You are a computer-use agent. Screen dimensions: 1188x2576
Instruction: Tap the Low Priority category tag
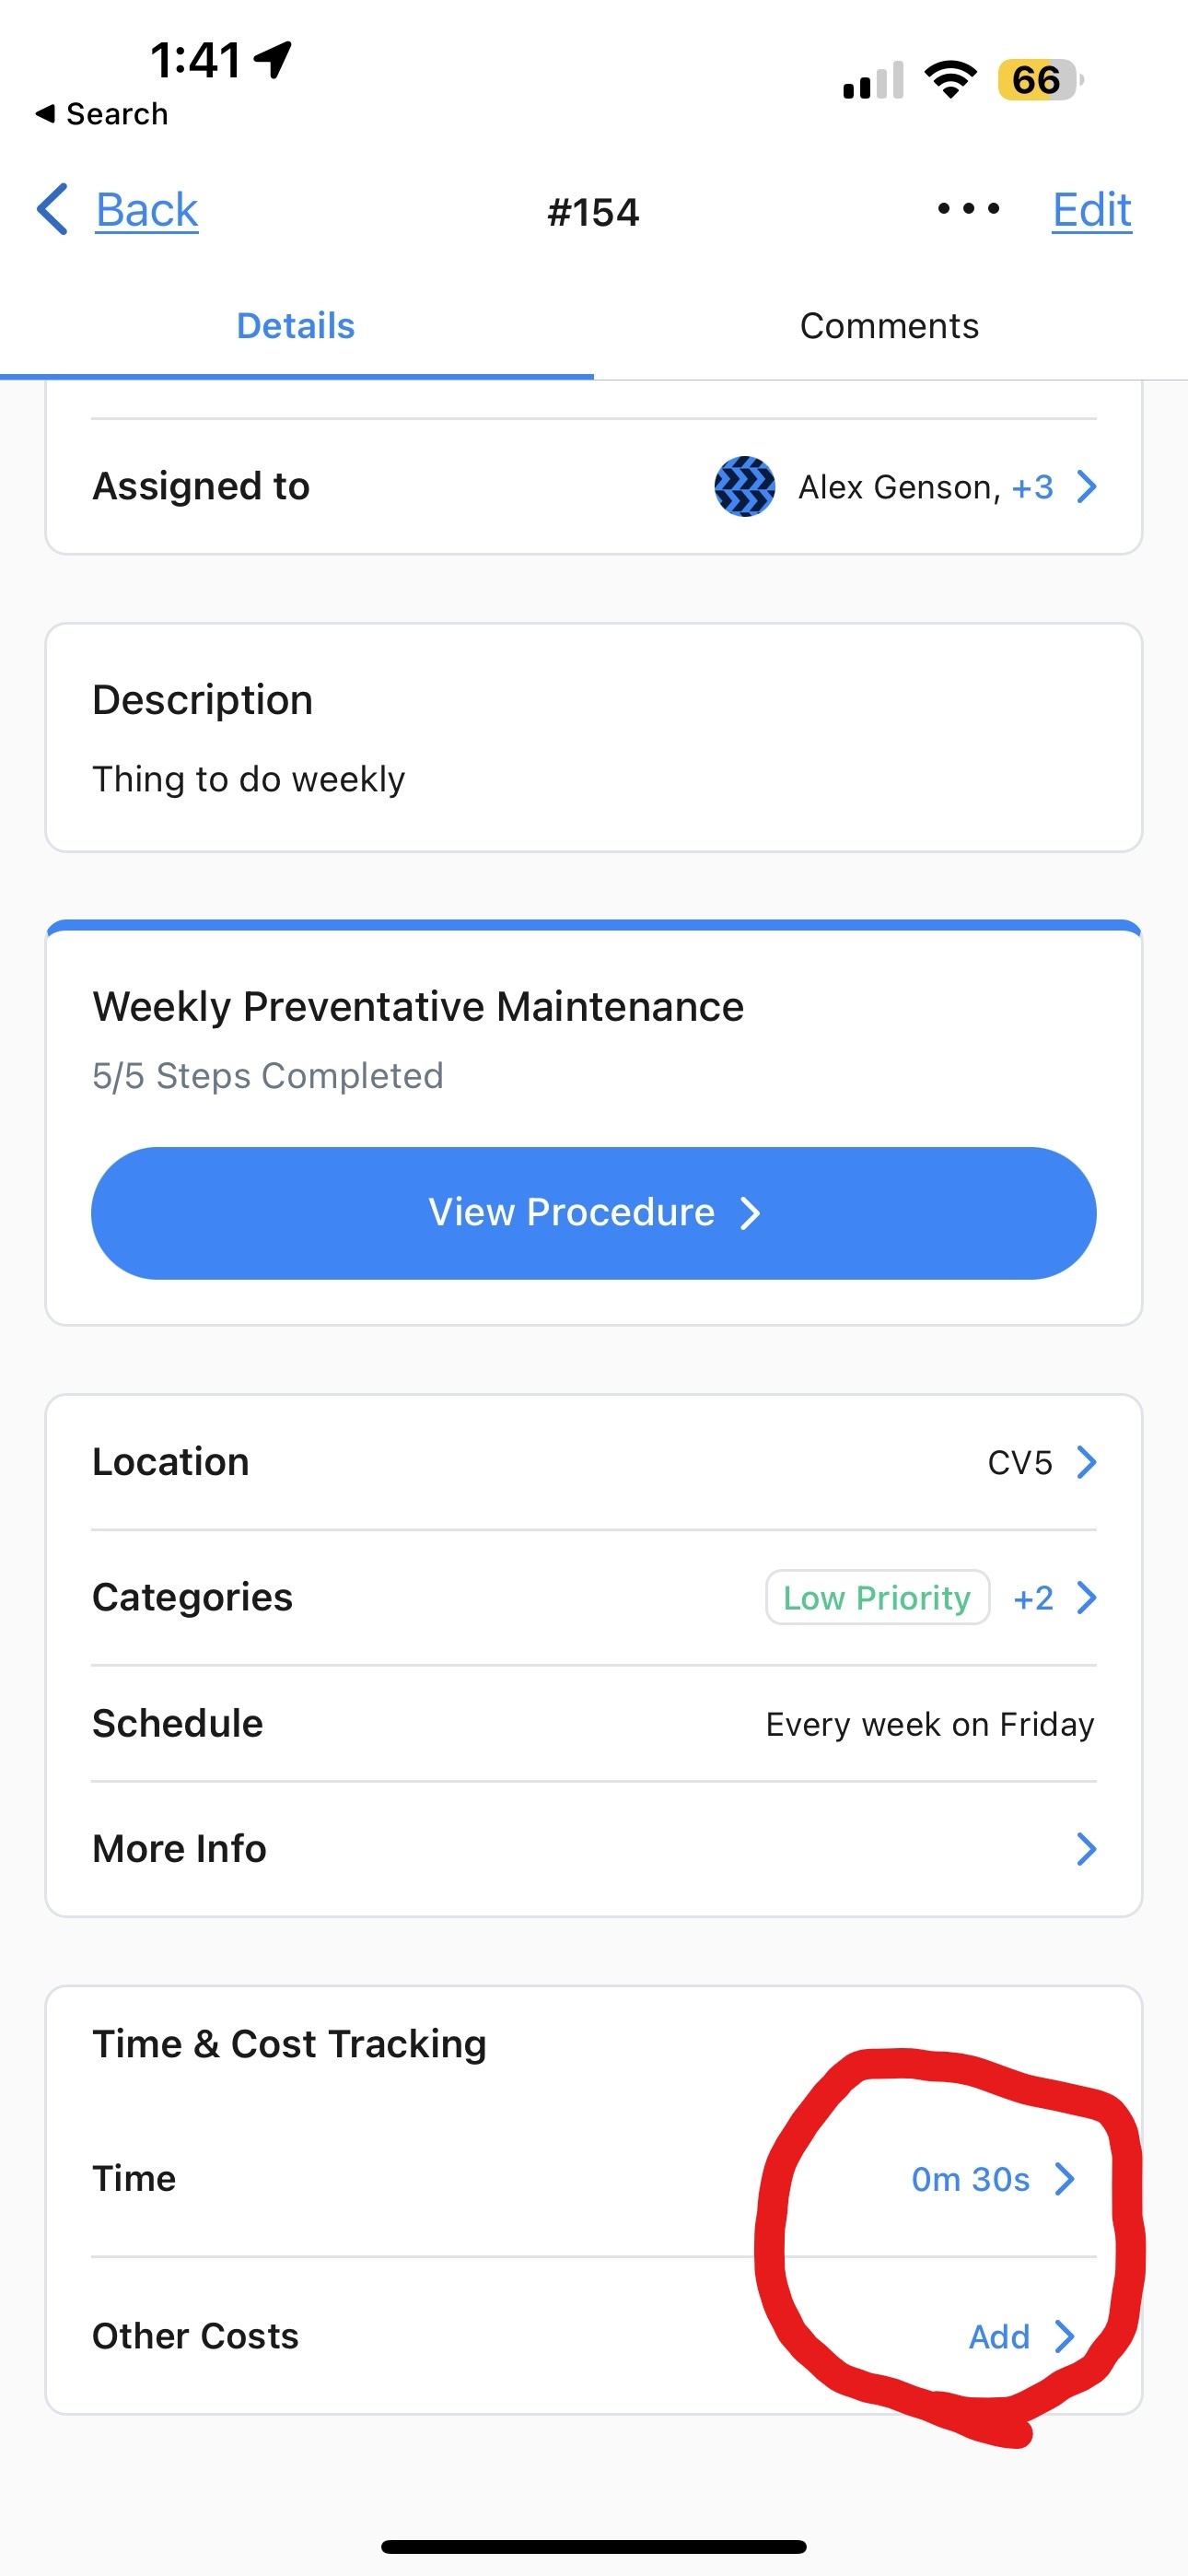point(877,1598)
